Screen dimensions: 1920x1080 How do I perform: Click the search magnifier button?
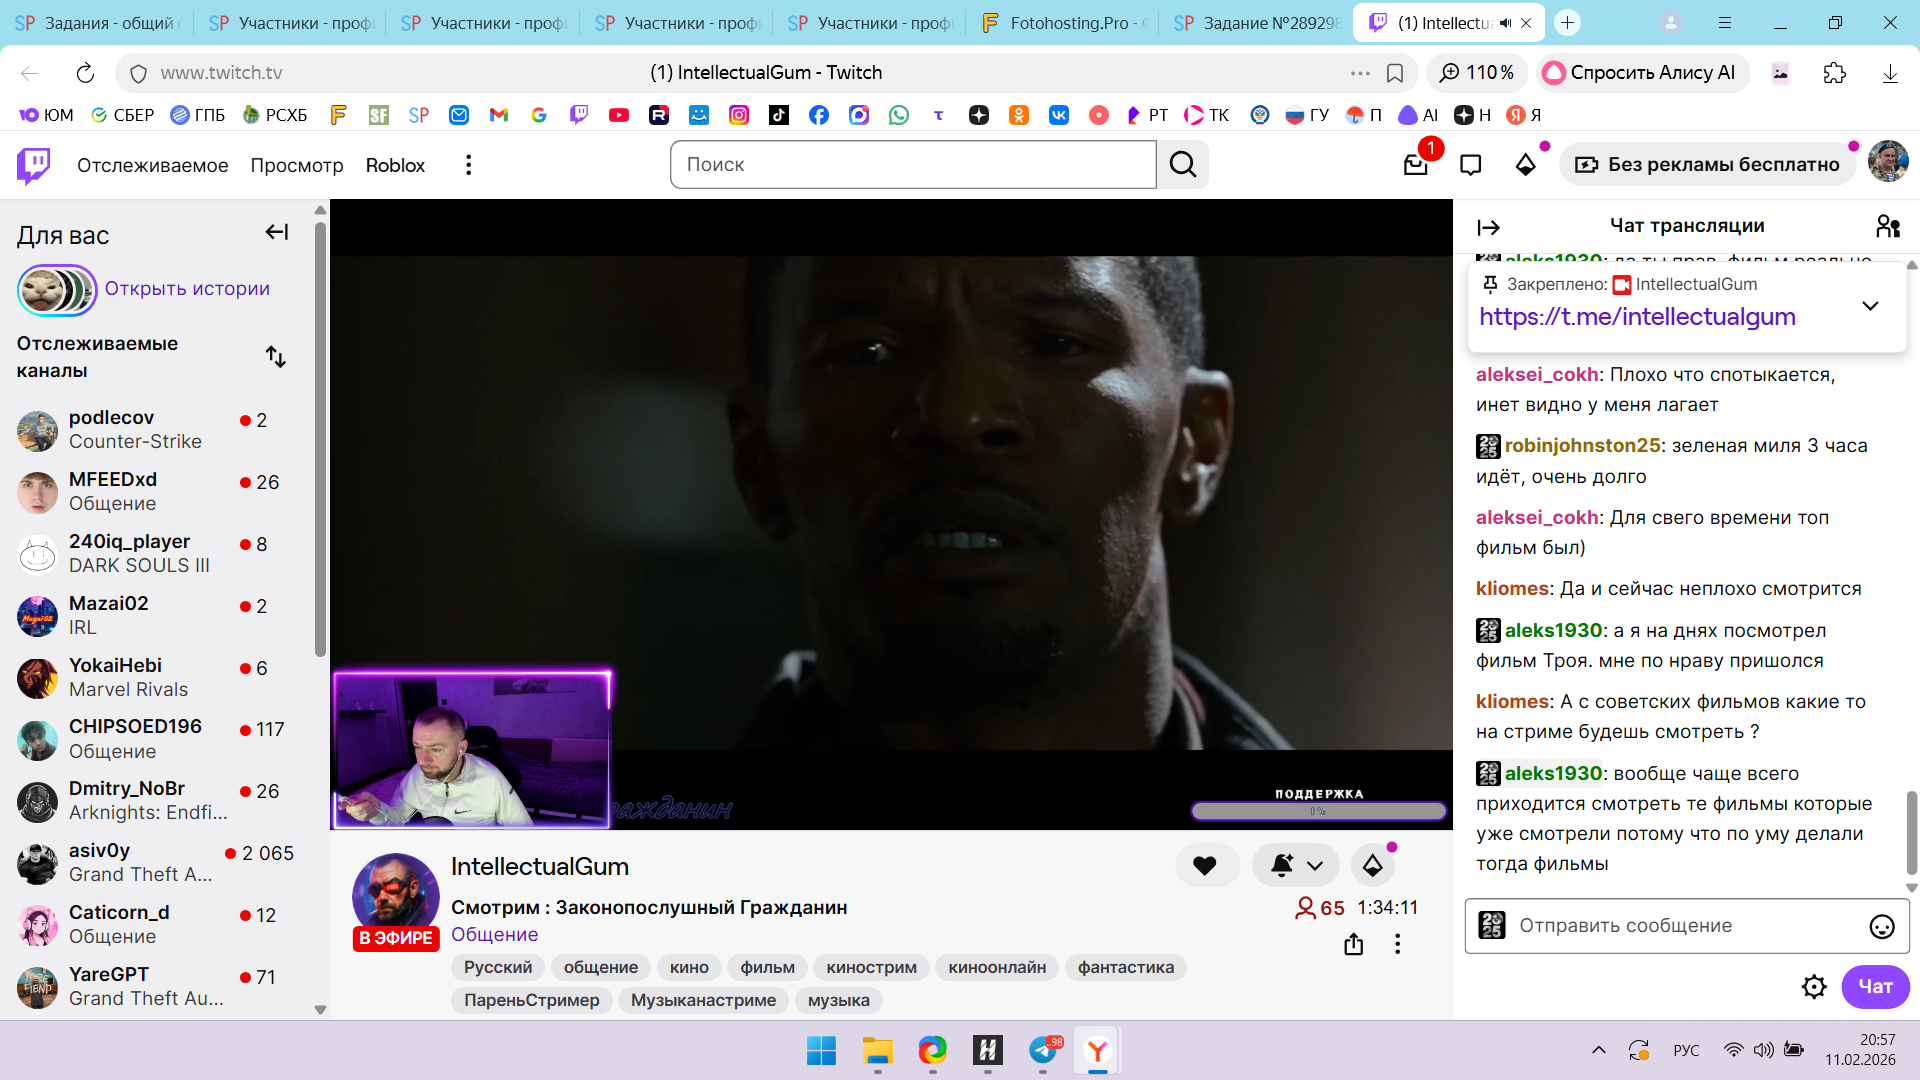point(1183,165)
